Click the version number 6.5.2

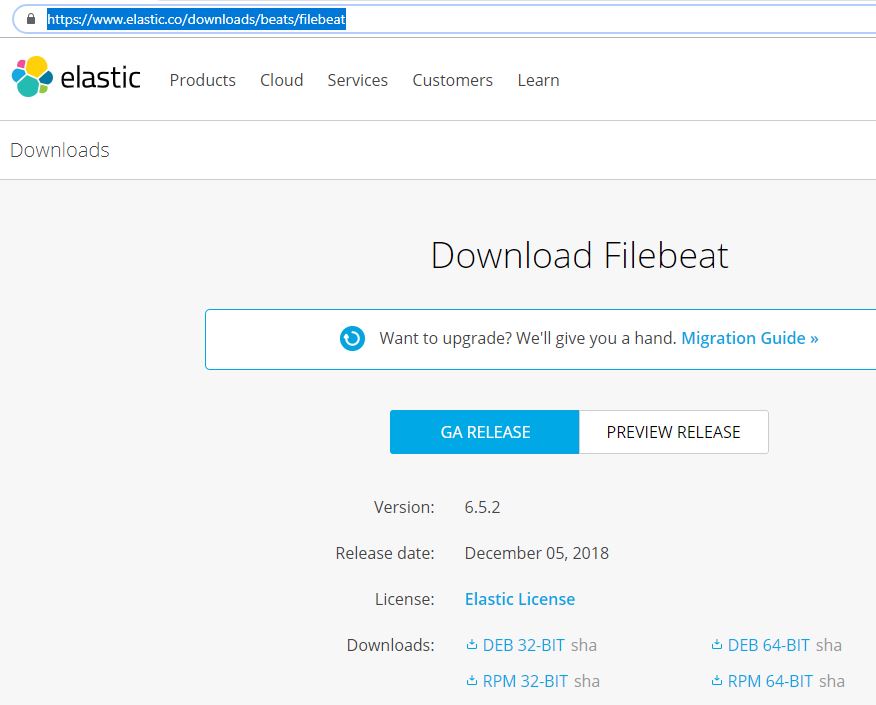[x=482, y=507]
